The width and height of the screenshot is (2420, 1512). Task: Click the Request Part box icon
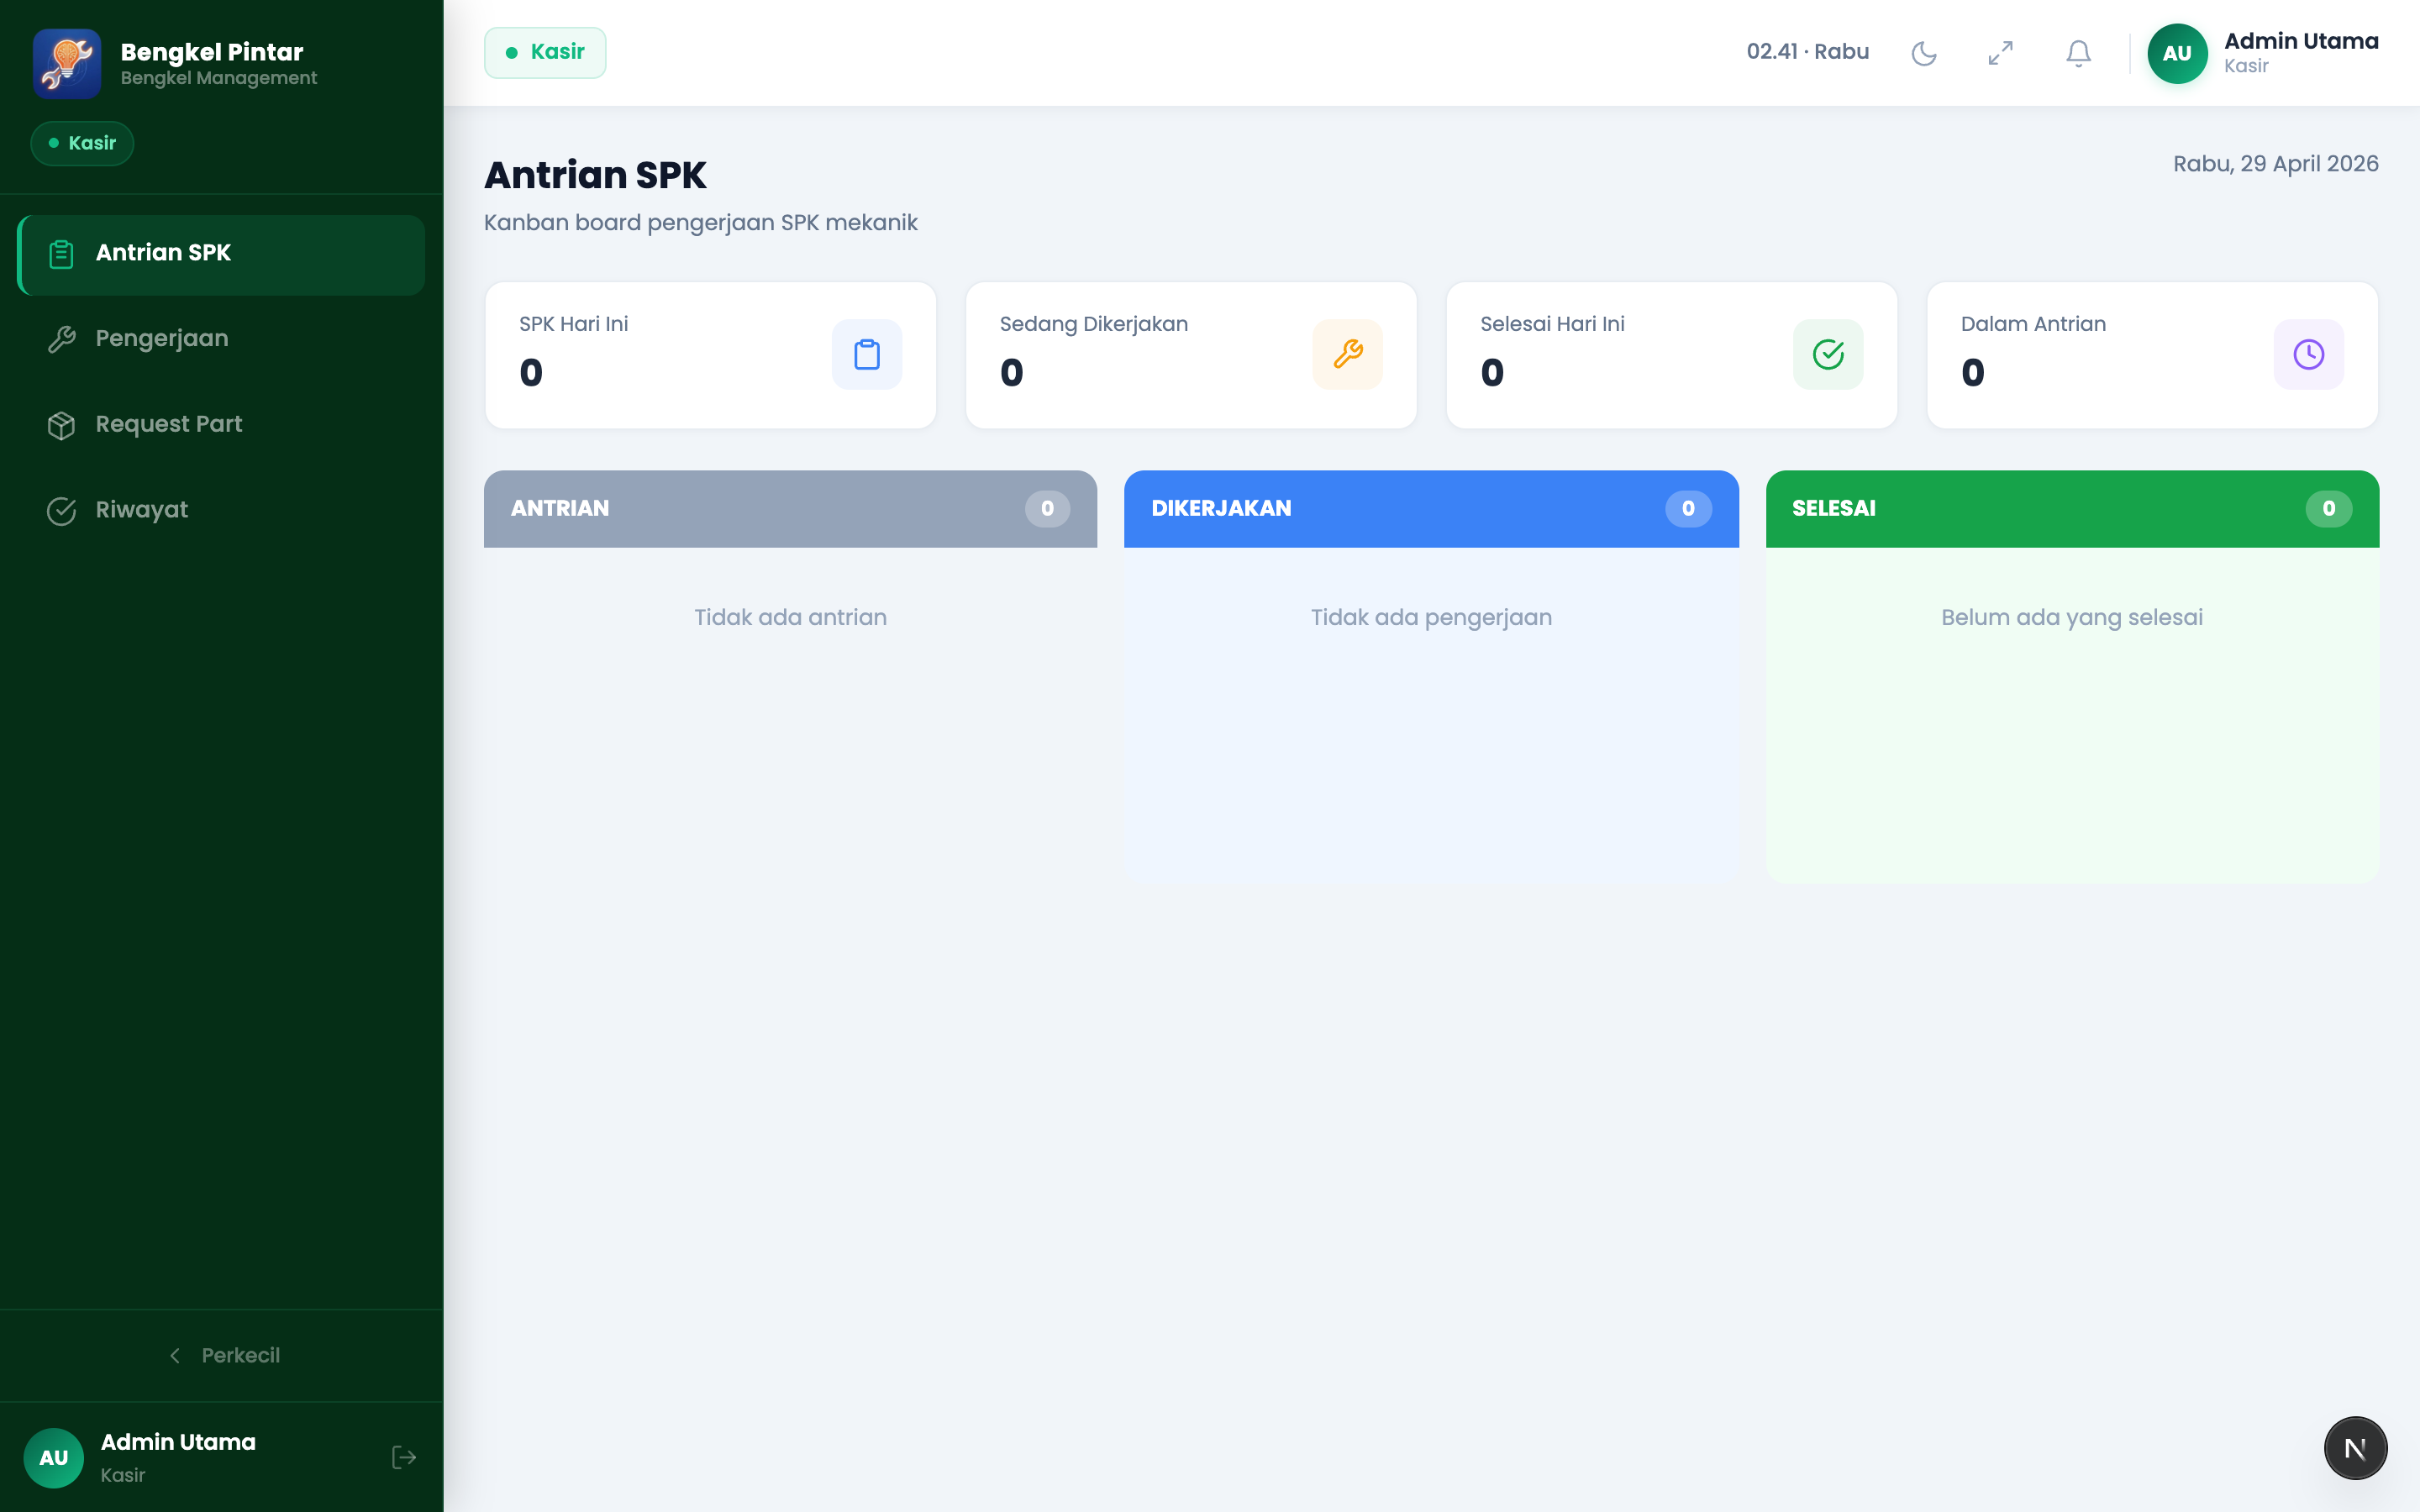[61, 425]
